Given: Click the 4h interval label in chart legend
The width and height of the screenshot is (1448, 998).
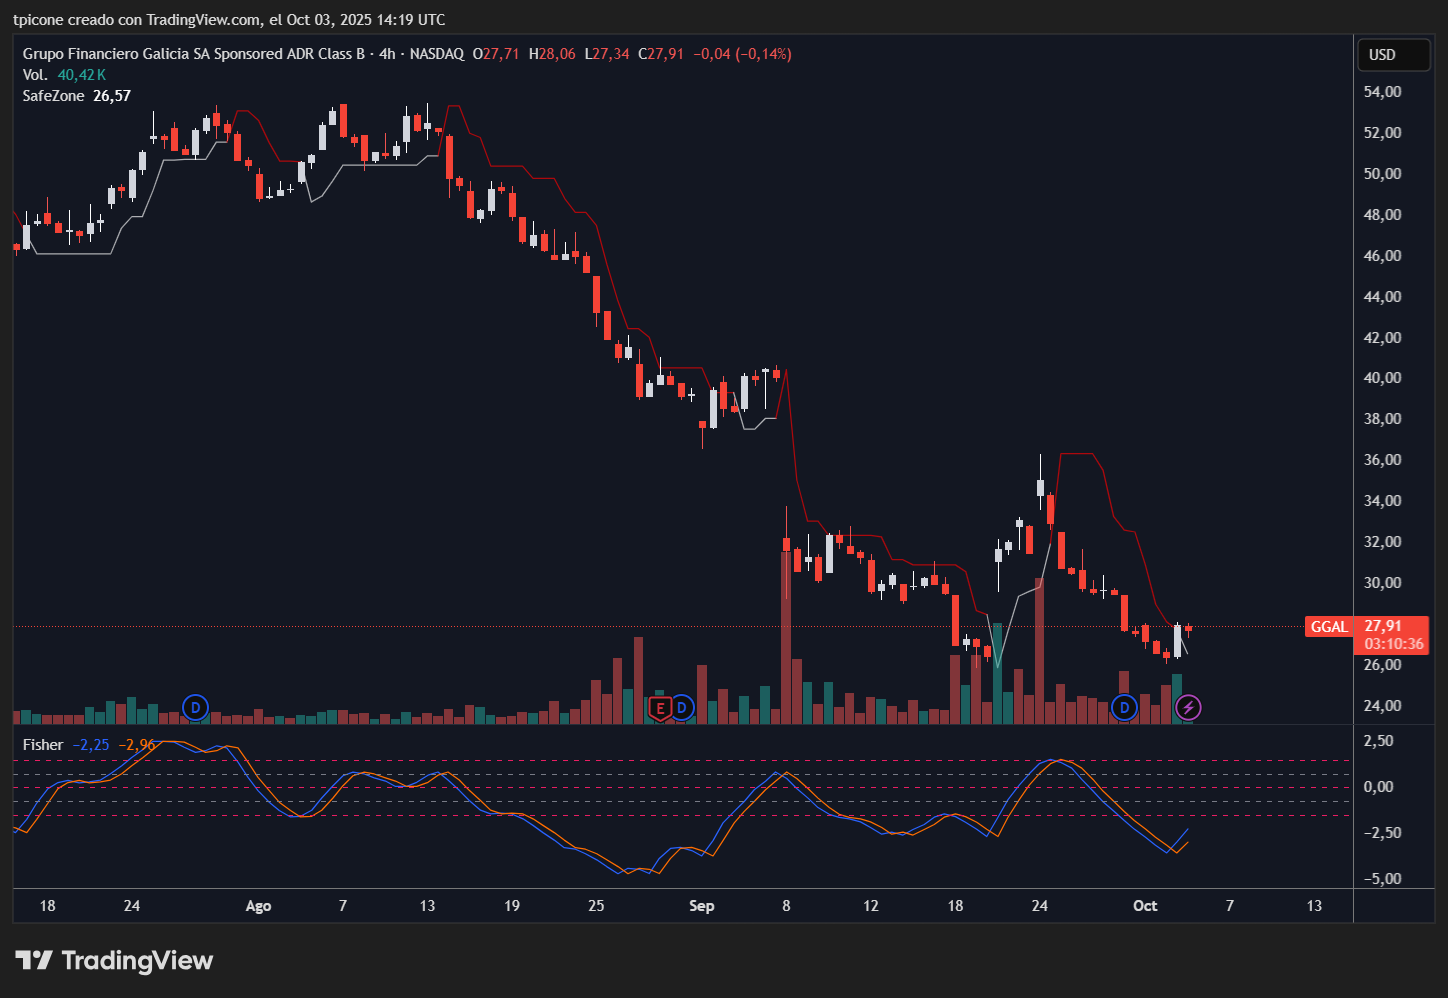Looking at the screenshot, I should (387, 54).
